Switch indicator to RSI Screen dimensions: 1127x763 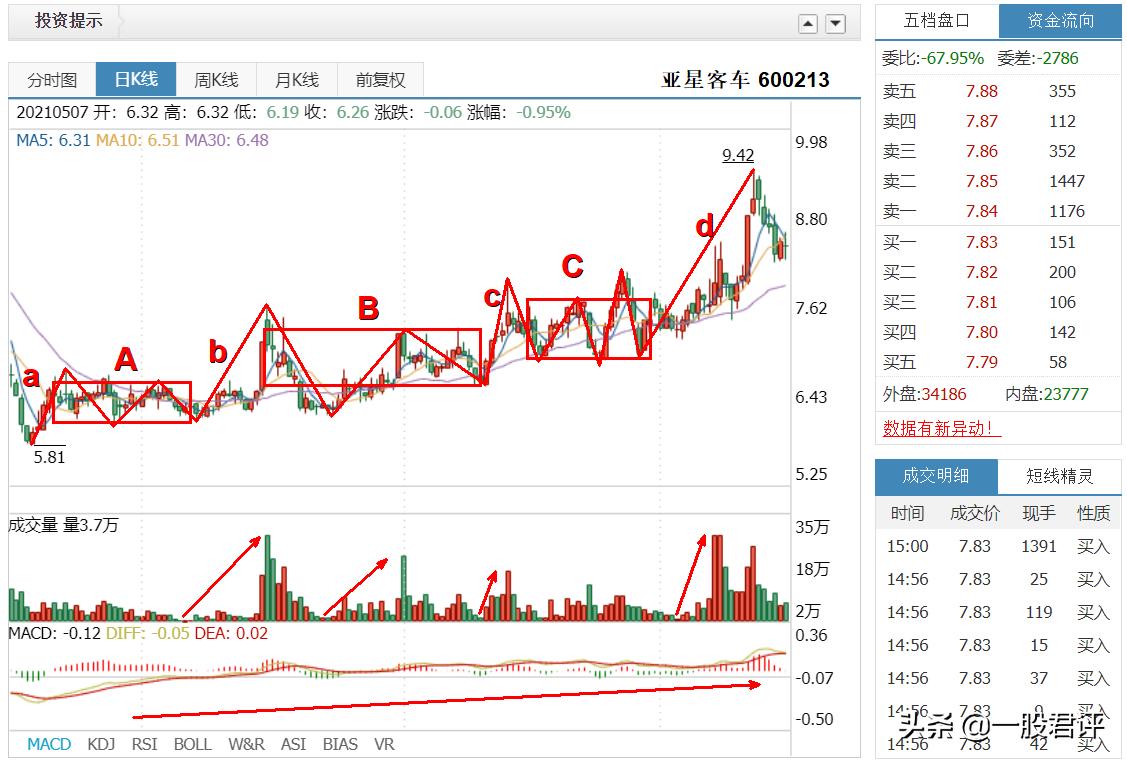[x=144, y=744]
